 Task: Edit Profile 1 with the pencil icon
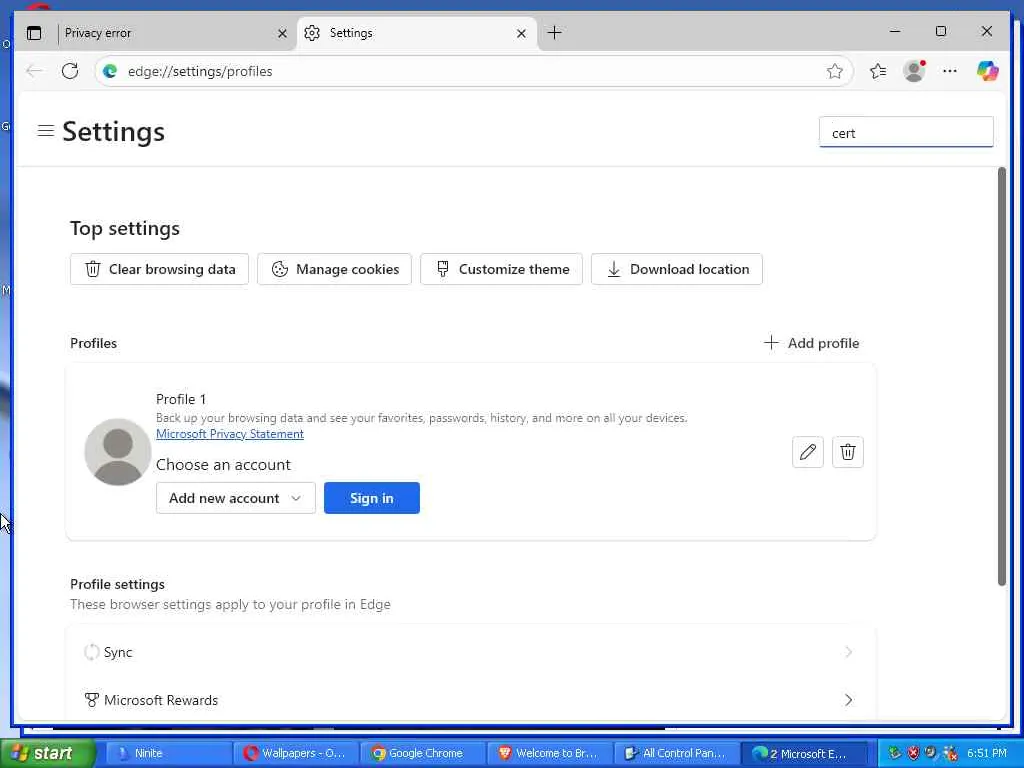[x=808, y=452]
